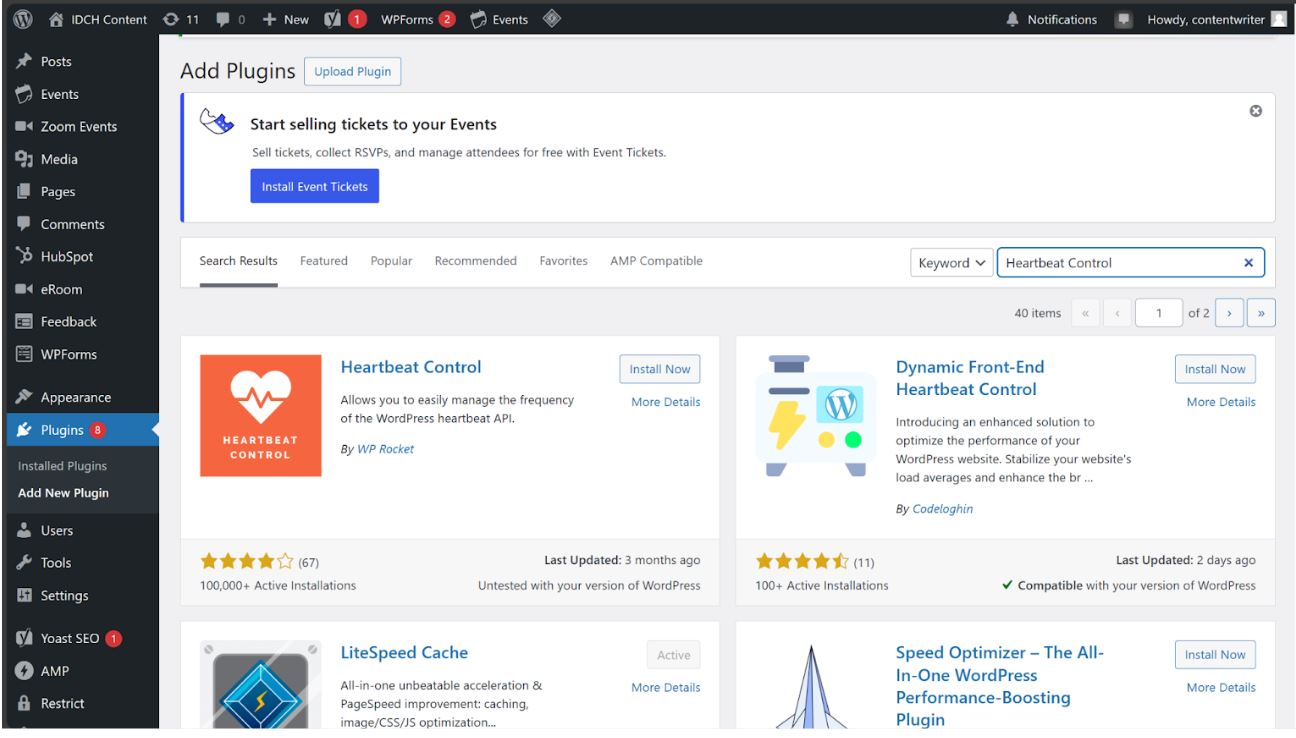
Task: View More Details for Speed Optimizer
Action: point(1221,687)
